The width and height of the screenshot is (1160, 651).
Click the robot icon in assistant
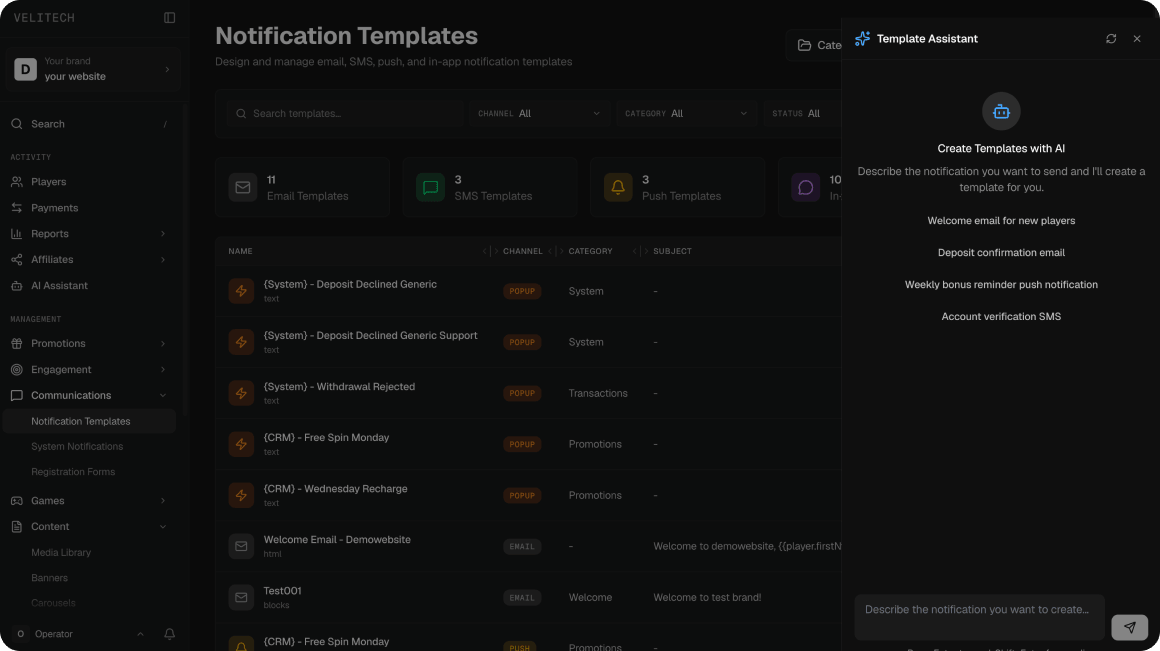point(1001,112)
